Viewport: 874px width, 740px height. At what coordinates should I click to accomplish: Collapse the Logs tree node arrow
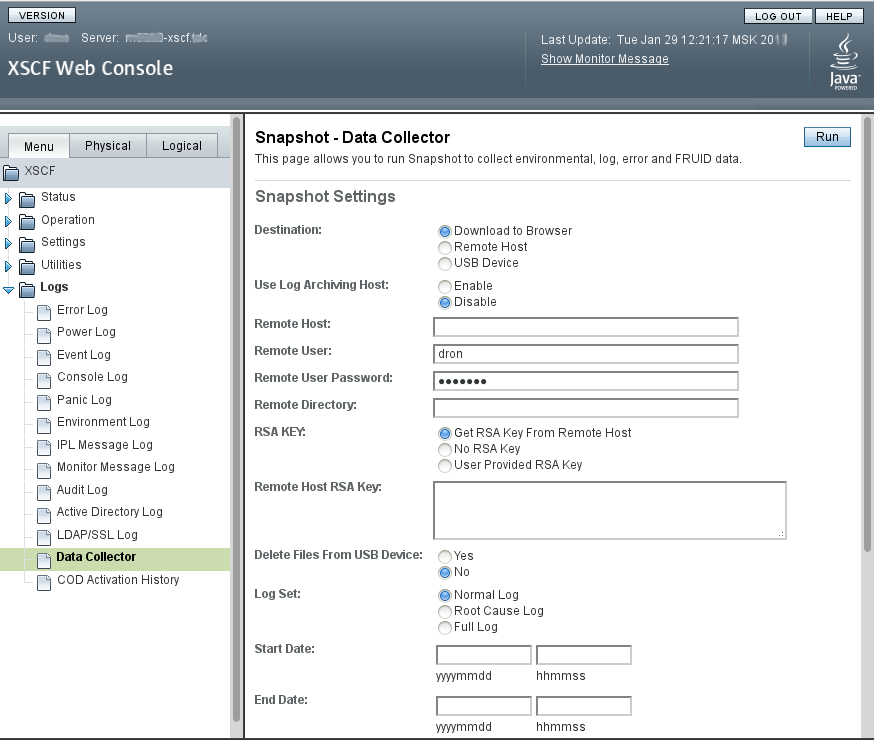[x=8, y=290]
